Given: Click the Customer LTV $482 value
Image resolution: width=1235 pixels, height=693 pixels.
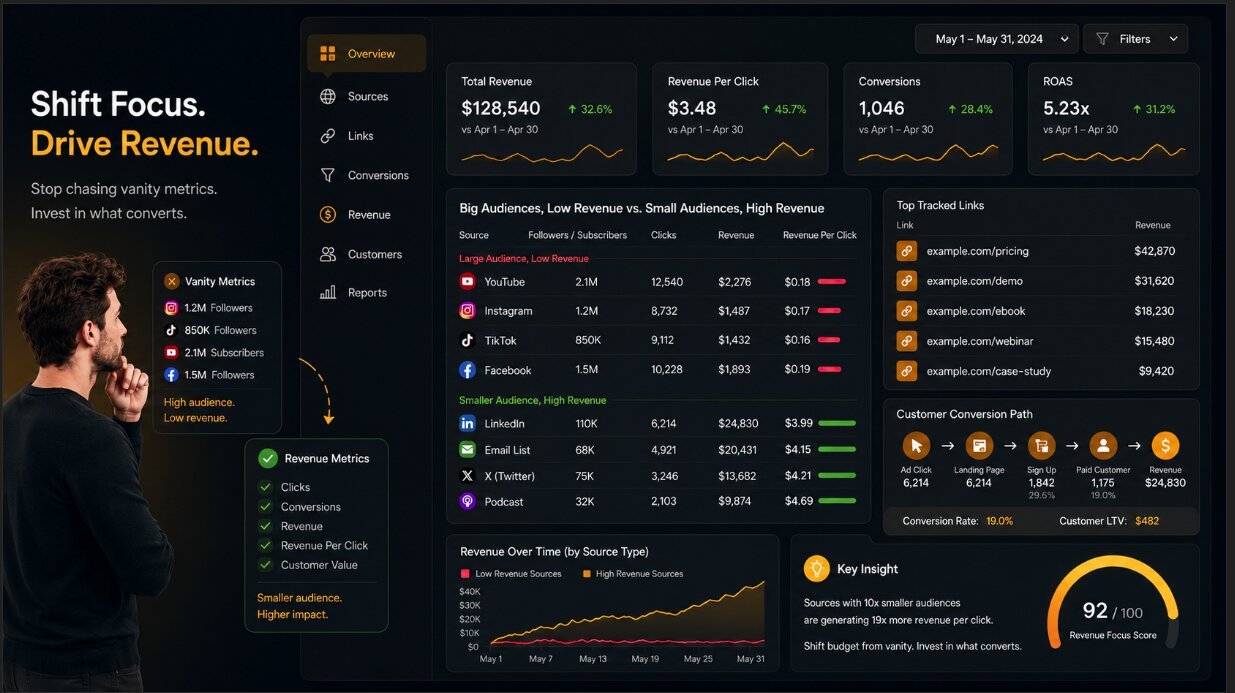Looking at the screenshot, I should coord(1147,521).
